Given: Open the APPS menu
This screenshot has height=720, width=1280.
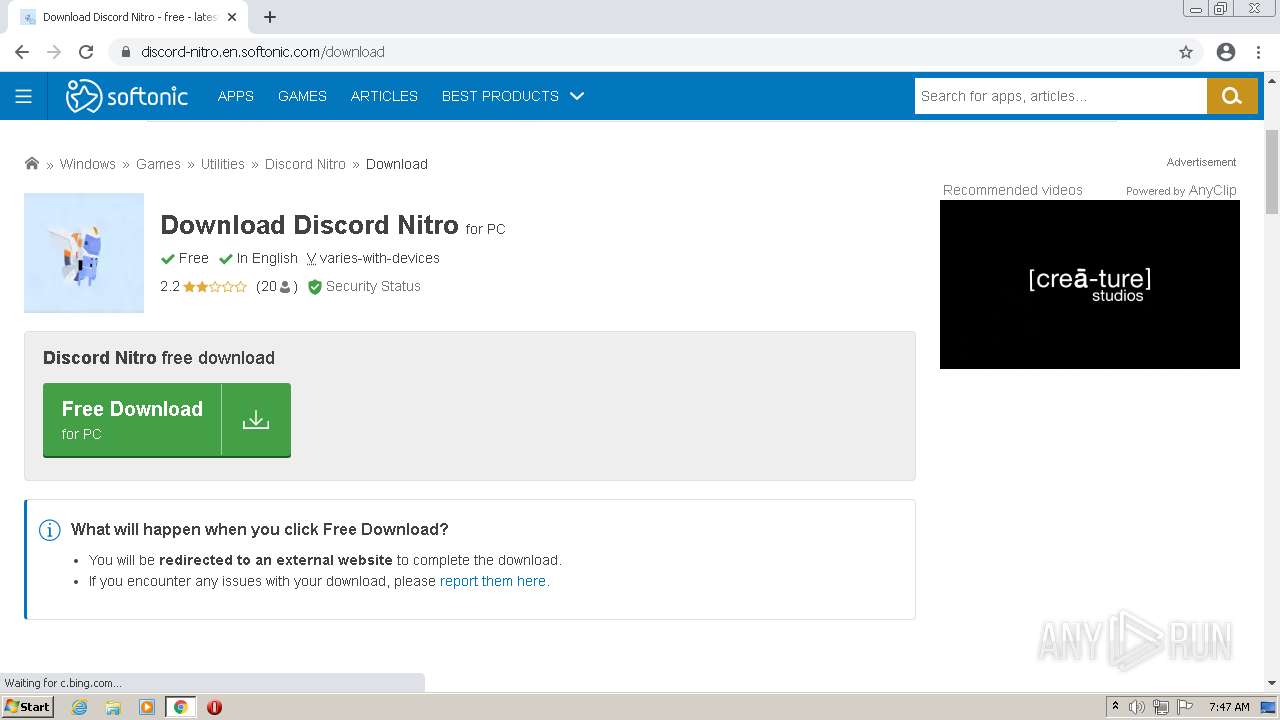Looking at the screenshot, I should coord(236,96).
